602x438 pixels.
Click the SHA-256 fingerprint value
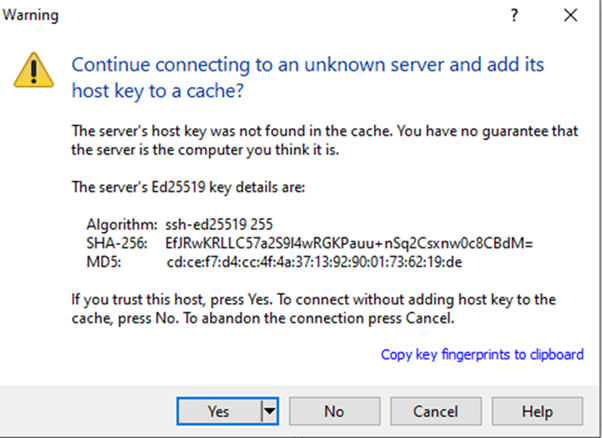(x=349, y=243)
